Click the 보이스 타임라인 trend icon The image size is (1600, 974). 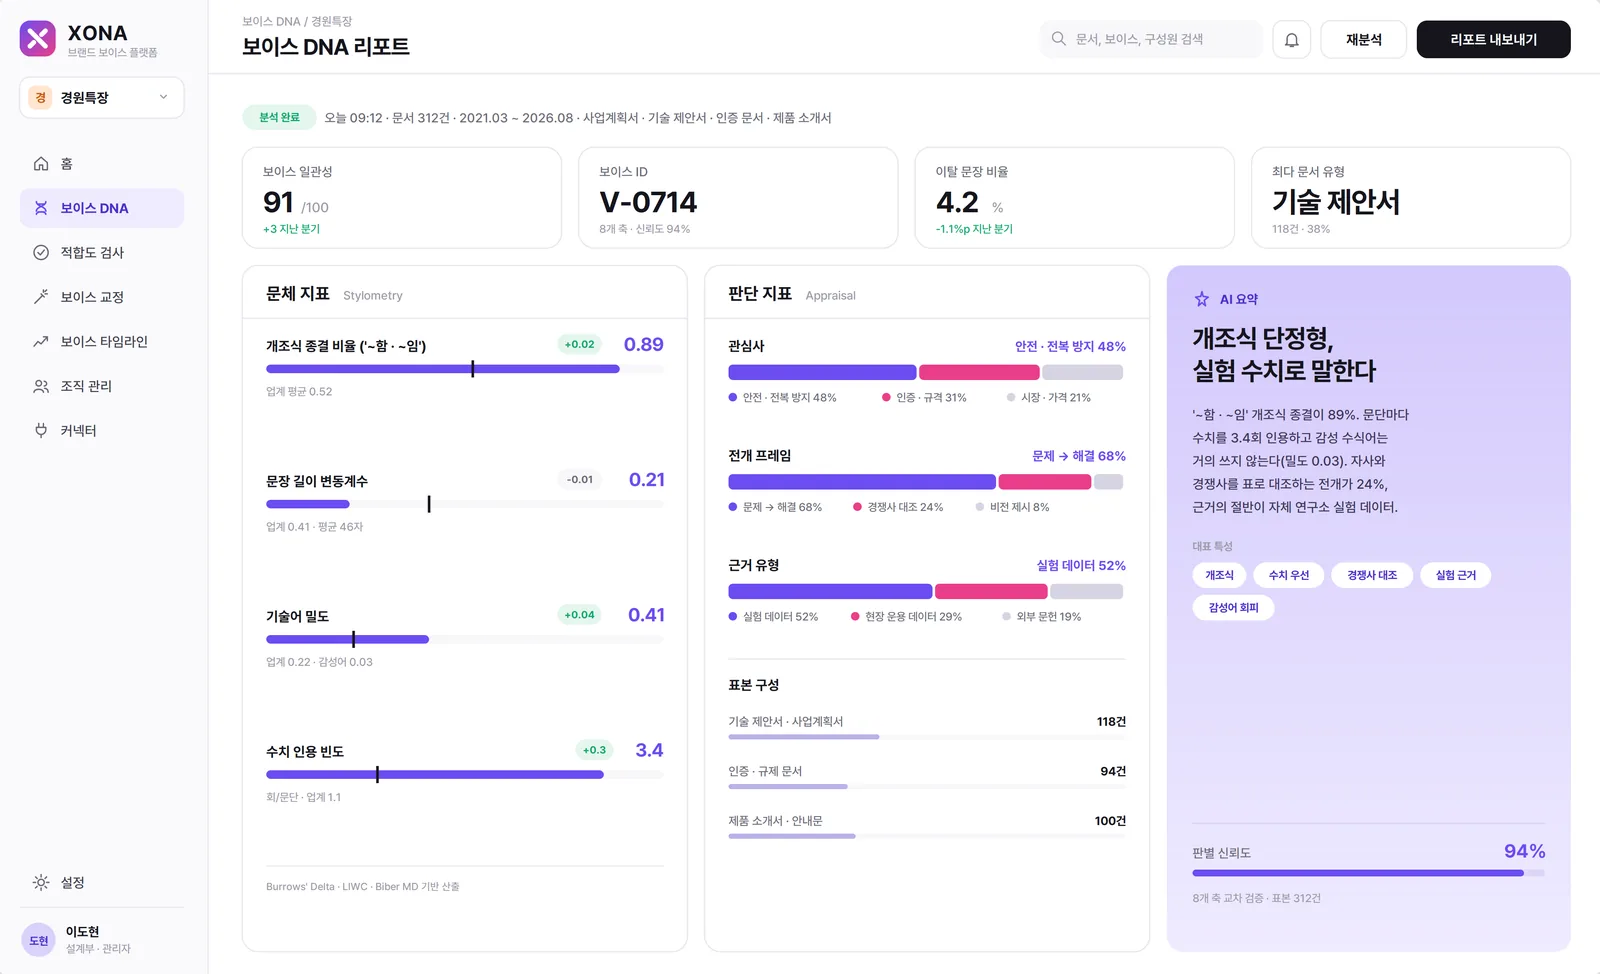point(41,342)
